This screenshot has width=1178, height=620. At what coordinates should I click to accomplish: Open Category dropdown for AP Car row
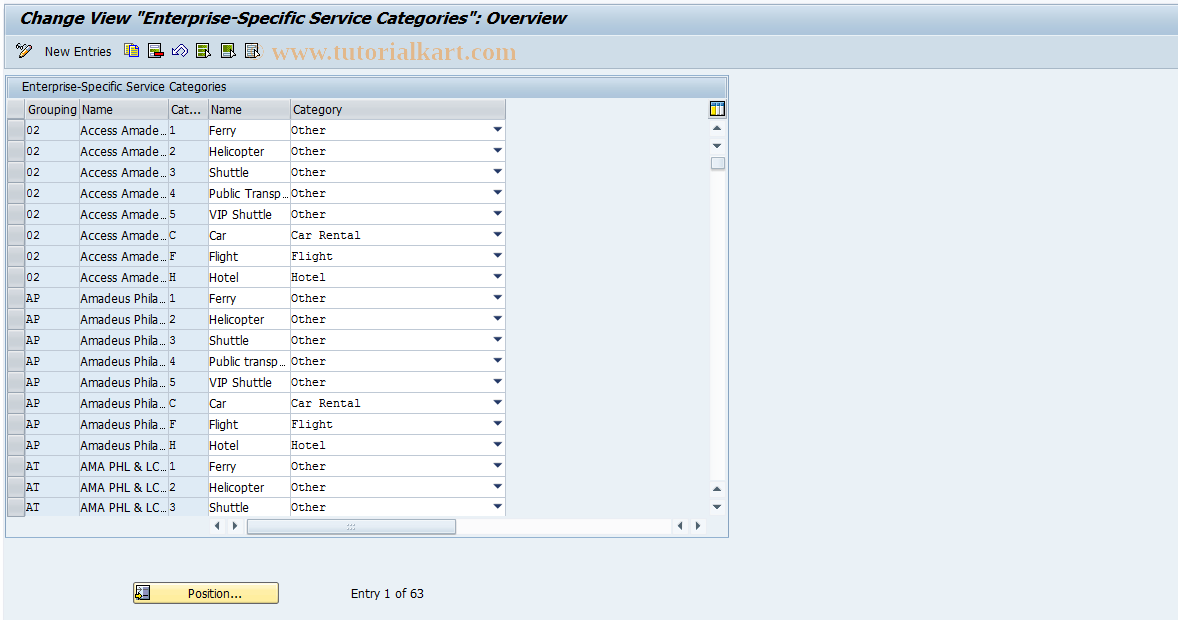tap(497, 404)
